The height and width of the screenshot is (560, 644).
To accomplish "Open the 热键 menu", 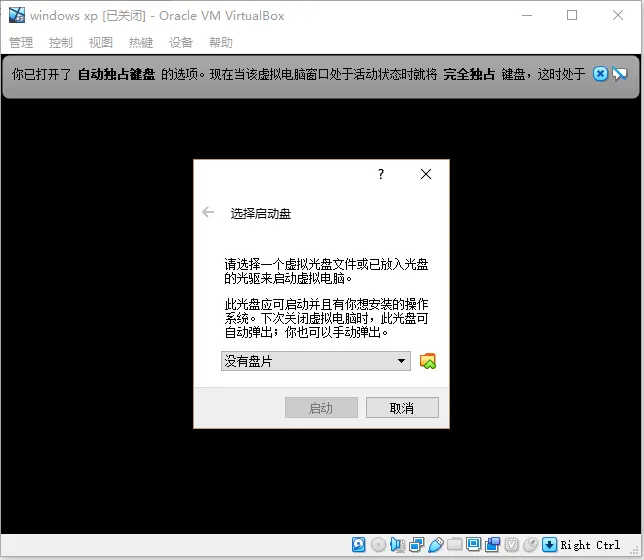I will coord(141,42).
